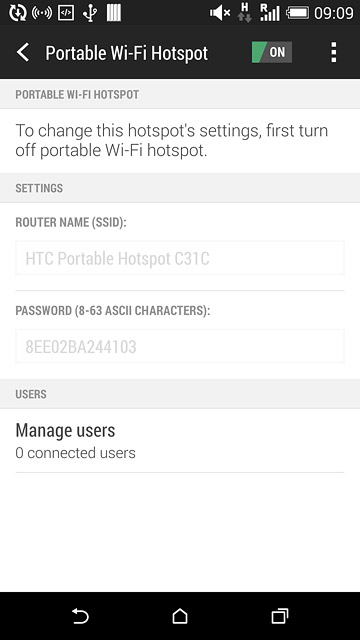Go to Home via navigation bar
This screenshot has height=640, width=360.
click(x=180, y=616)
